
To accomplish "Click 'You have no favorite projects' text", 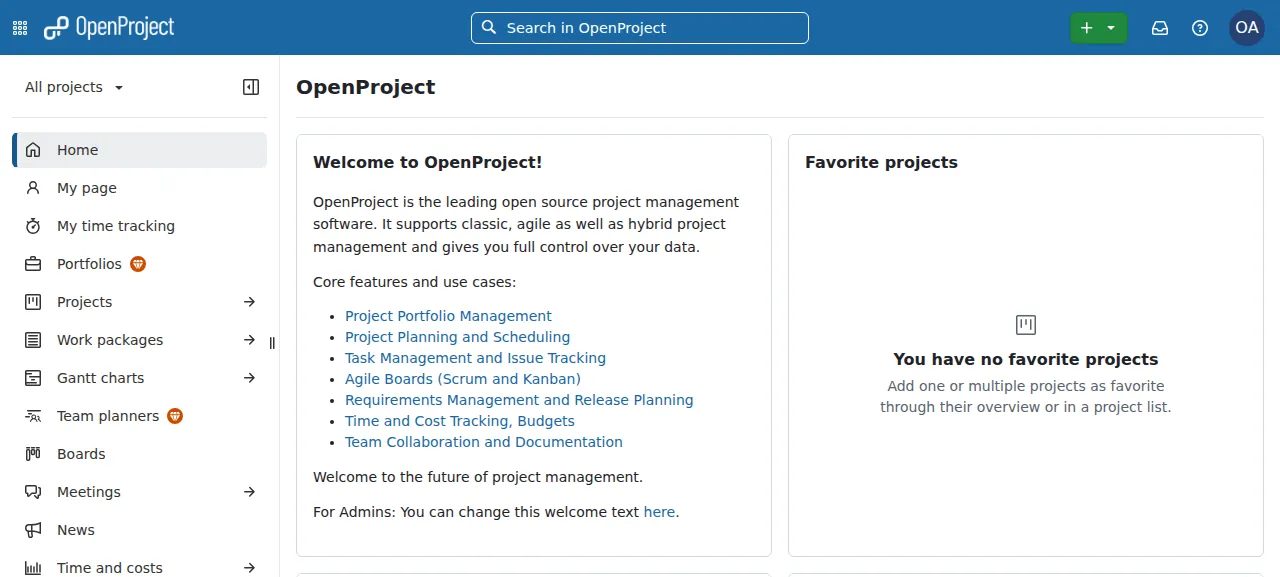I will click(1026, 359).
